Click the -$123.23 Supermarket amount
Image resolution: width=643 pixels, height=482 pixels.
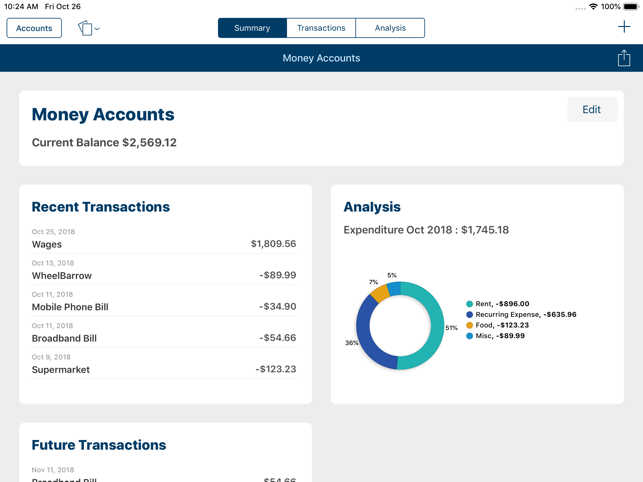276,369
